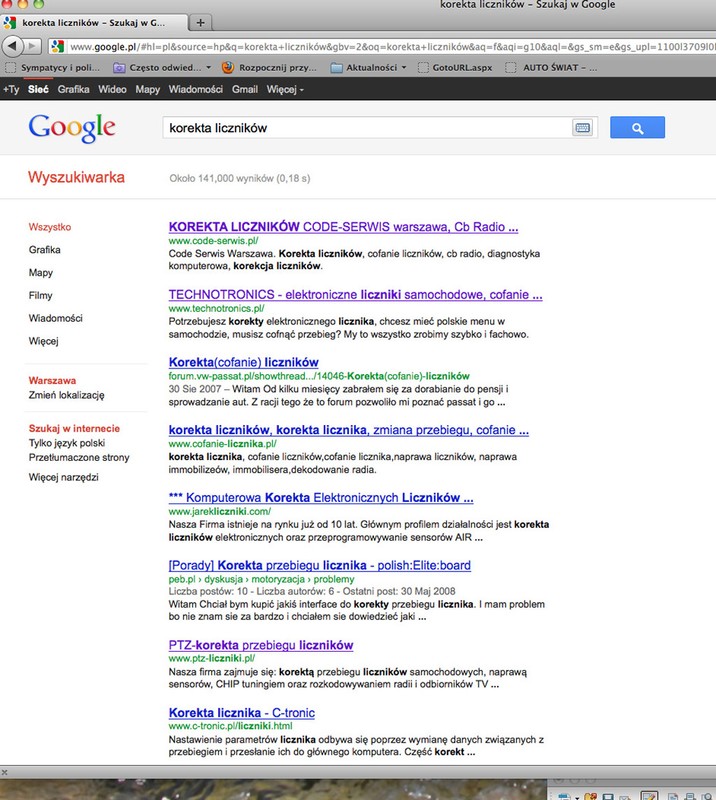This screenshot has width=716, height=800.
Task: Select Wszystko filter in sidebar
Action: click(50, 227)
